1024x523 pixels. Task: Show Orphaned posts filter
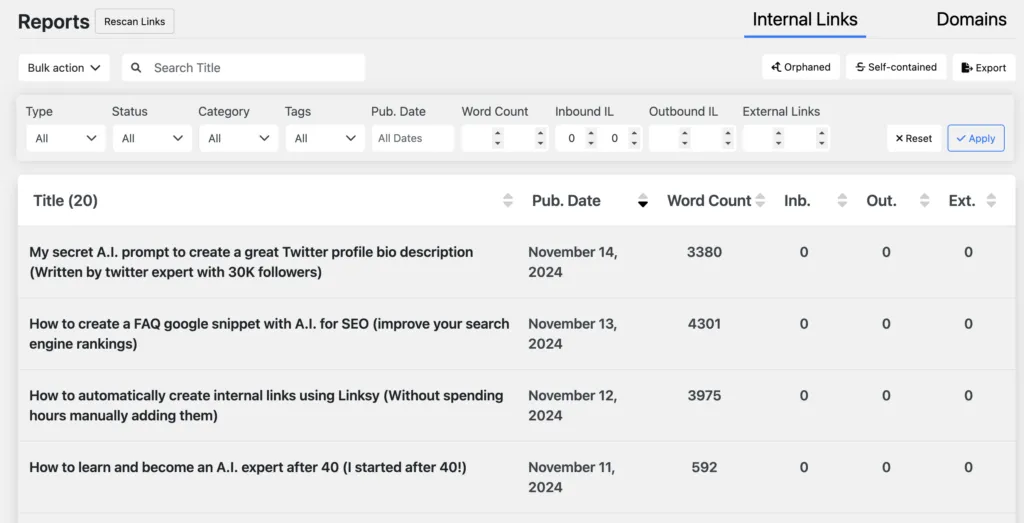(x=800, y=67)
